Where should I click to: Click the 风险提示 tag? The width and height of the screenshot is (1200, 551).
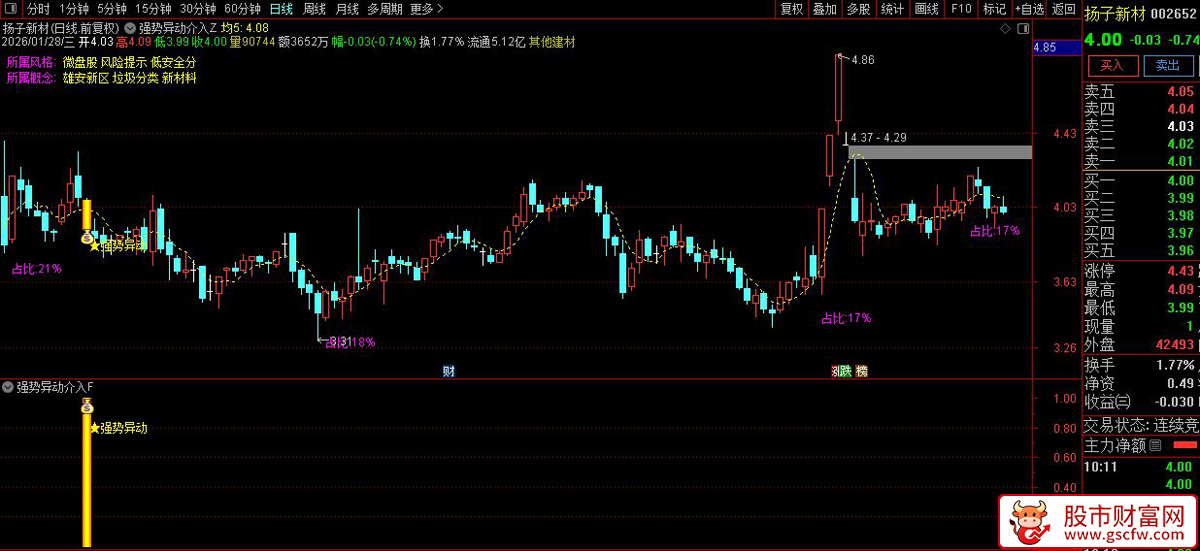(x=123, y=62)
